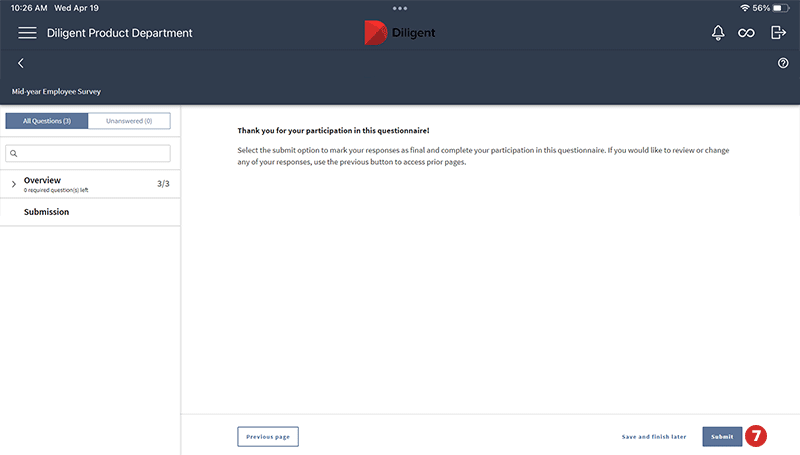Focus the question search field
The width and height of the screenshot is (800, 455).
pos(90,153)
